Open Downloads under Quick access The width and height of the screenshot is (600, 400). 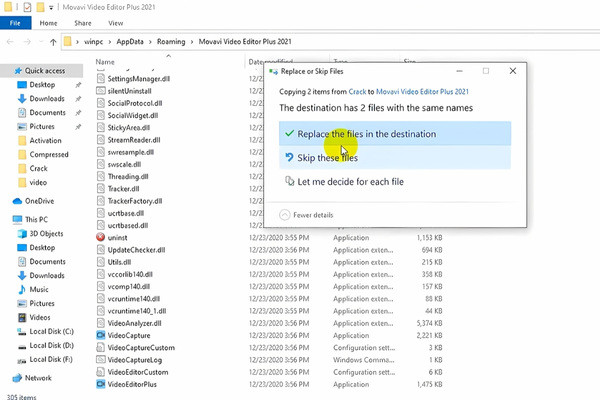47,99
